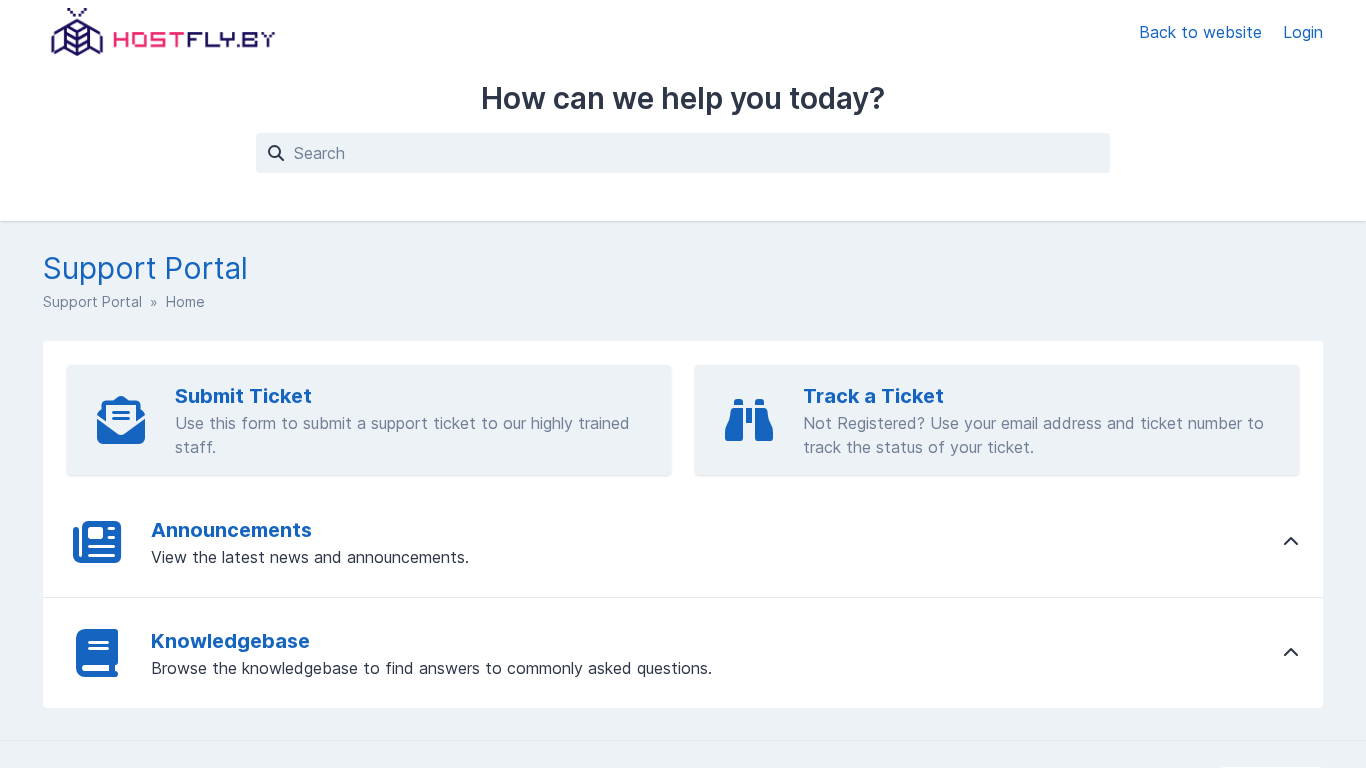Viewport: 1366px width, 768px height.
Task: Collapse the Announcements section chevron
Action: [1290, 542]
